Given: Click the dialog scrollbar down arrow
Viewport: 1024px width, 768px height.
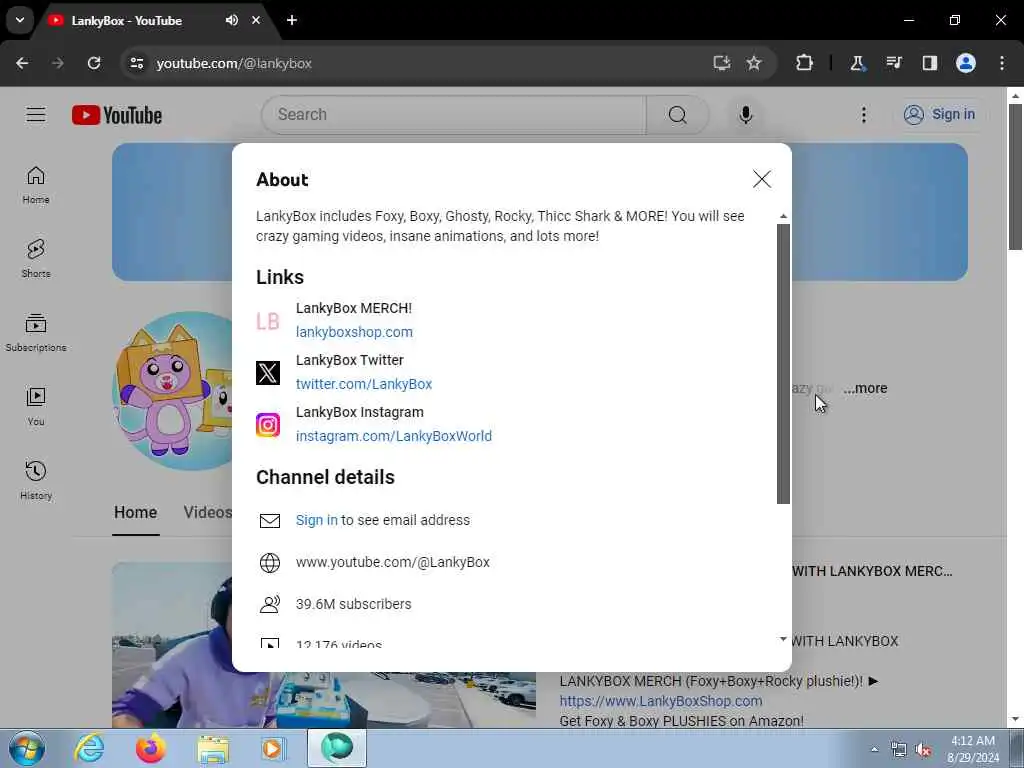Looking at the screenshot, I should (x=783, y=639).
